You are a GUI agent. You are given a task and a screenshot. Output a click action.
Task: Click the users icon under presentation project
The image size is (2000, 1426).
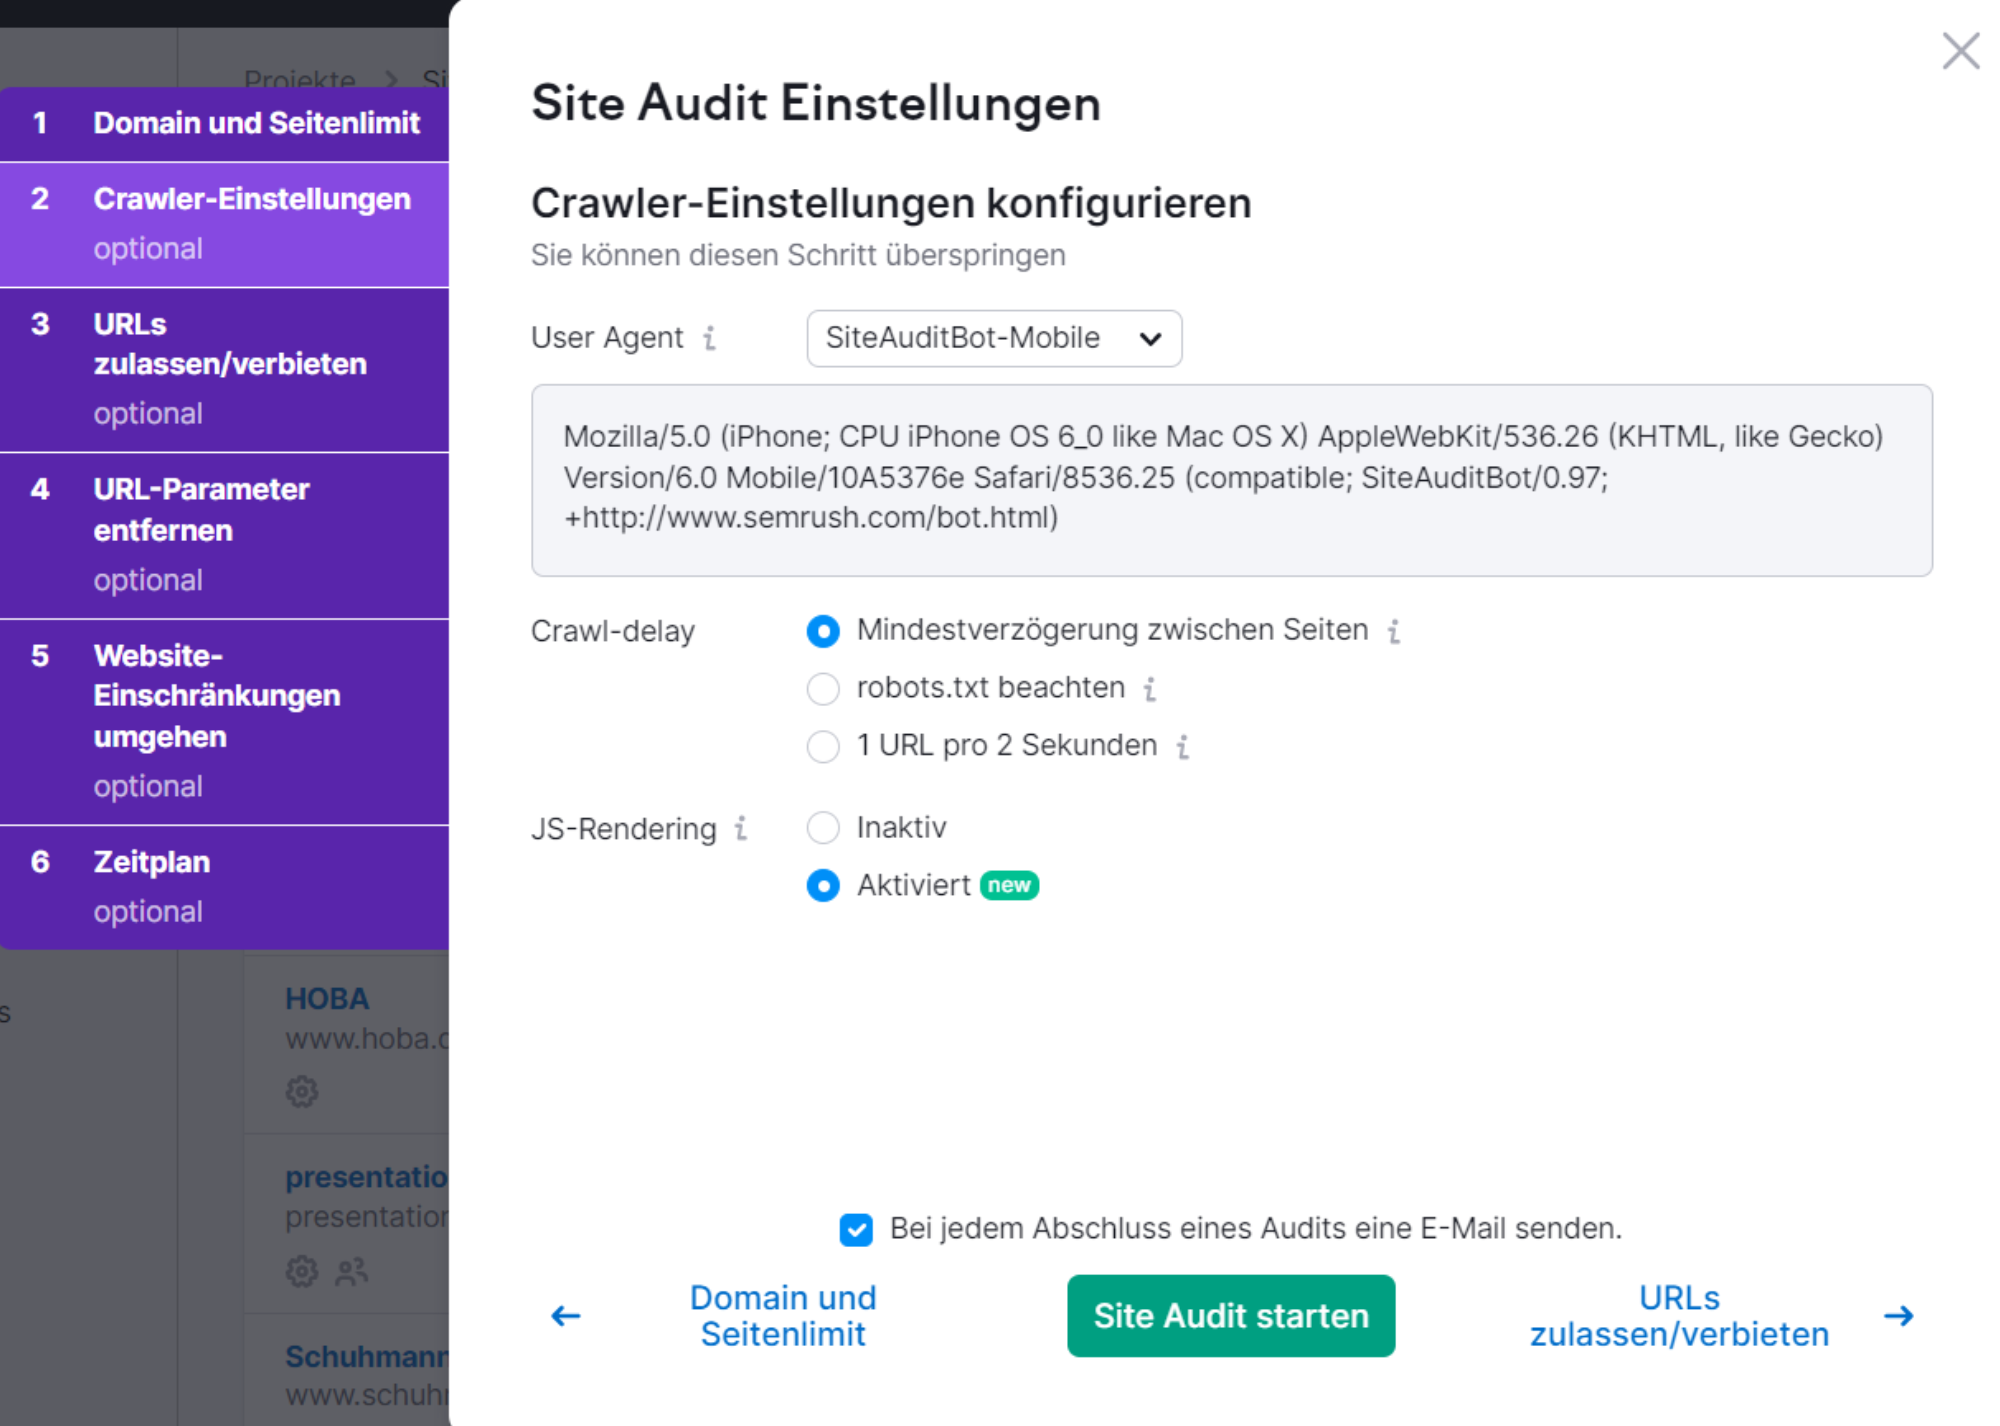pos(351,1271)
